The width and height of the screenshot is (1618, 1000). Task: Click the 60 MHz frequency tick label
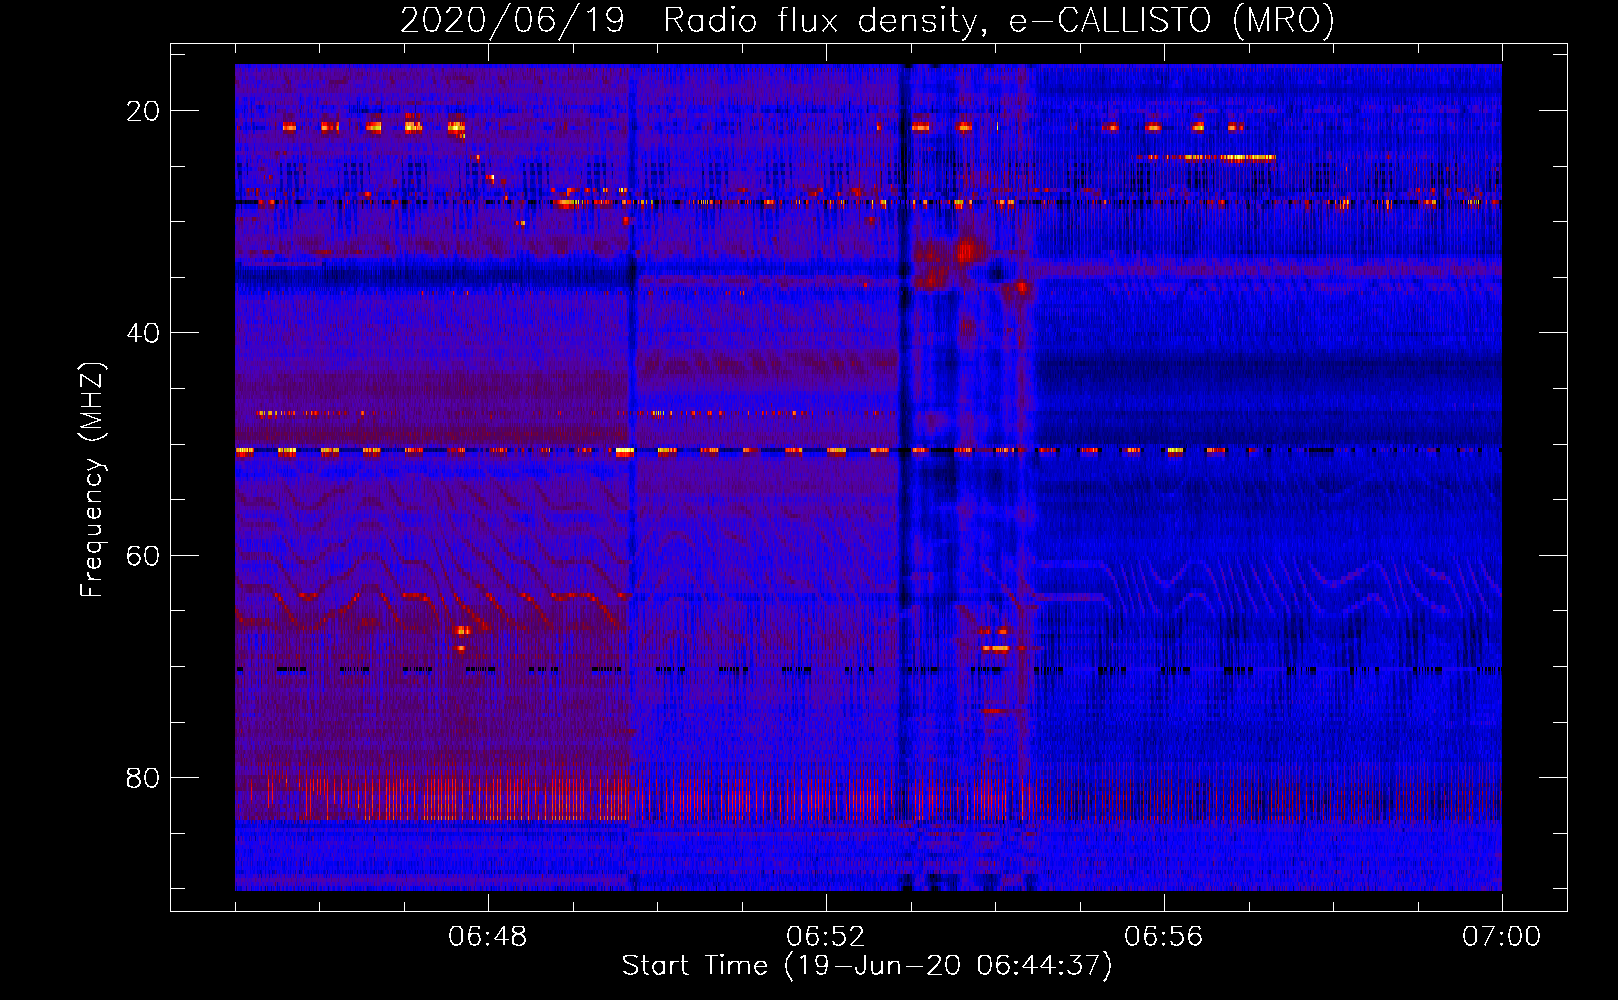tap(143, 556)
